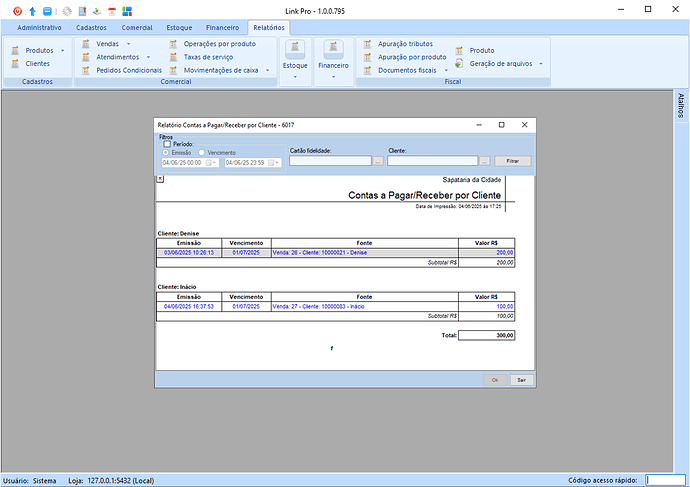This screenshot has height=487, width=690.
Task: Select the Emissão radio button
Action: pos(166,153)
